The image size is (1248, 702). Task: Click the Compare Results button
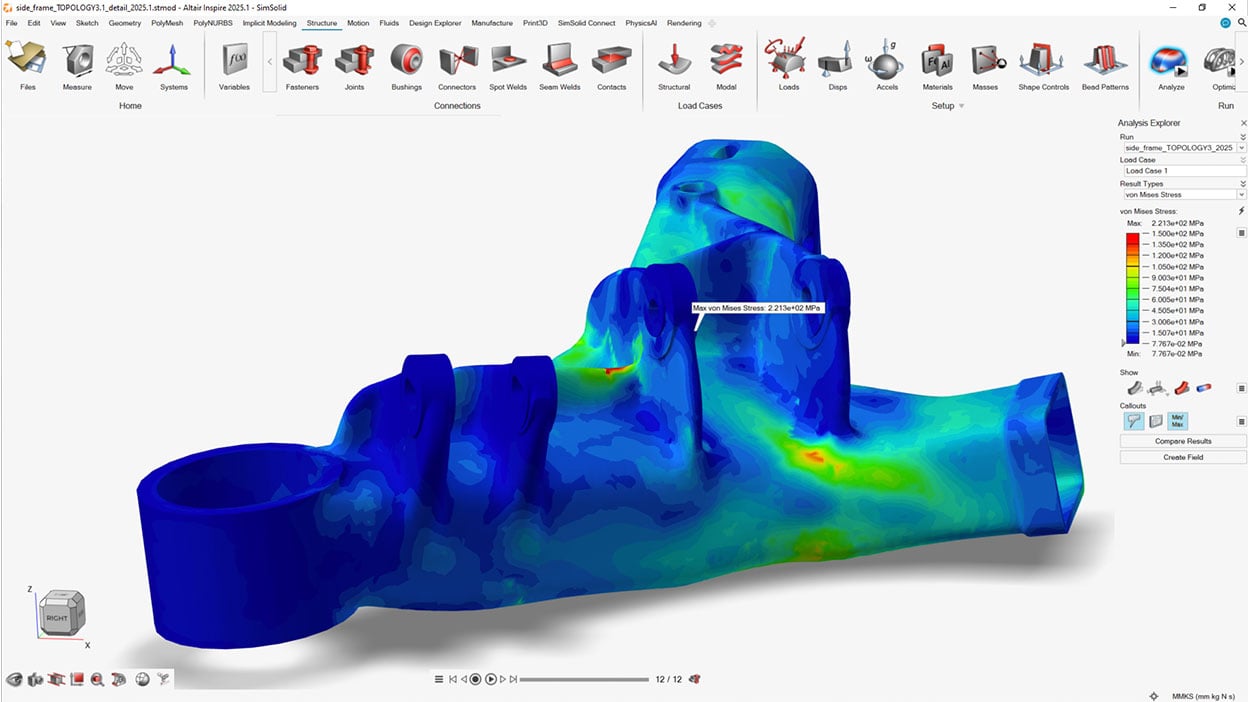pos(1183,441)
